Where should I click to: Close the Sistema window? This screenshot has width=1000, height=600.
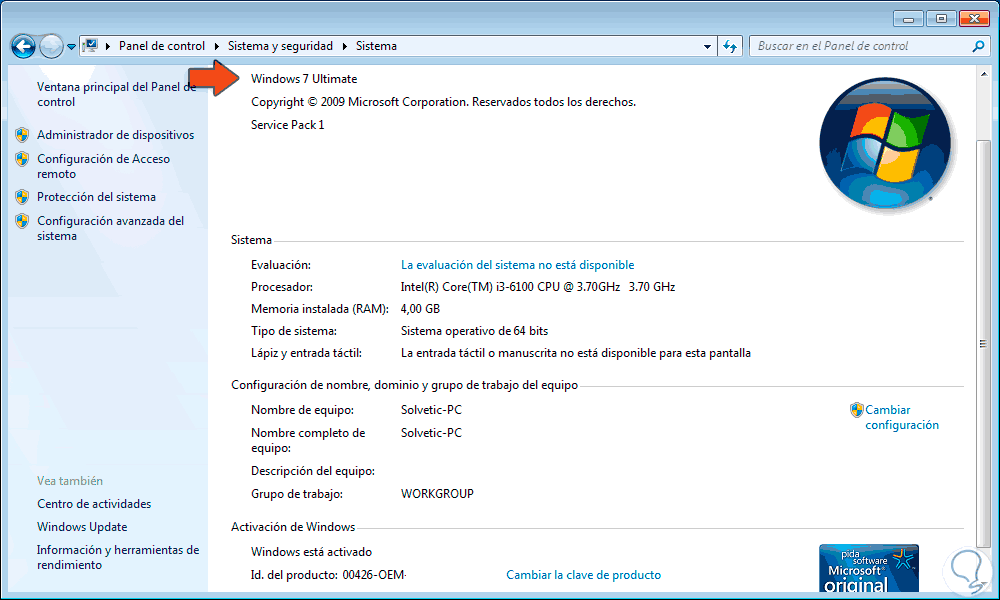click(974, 18)
